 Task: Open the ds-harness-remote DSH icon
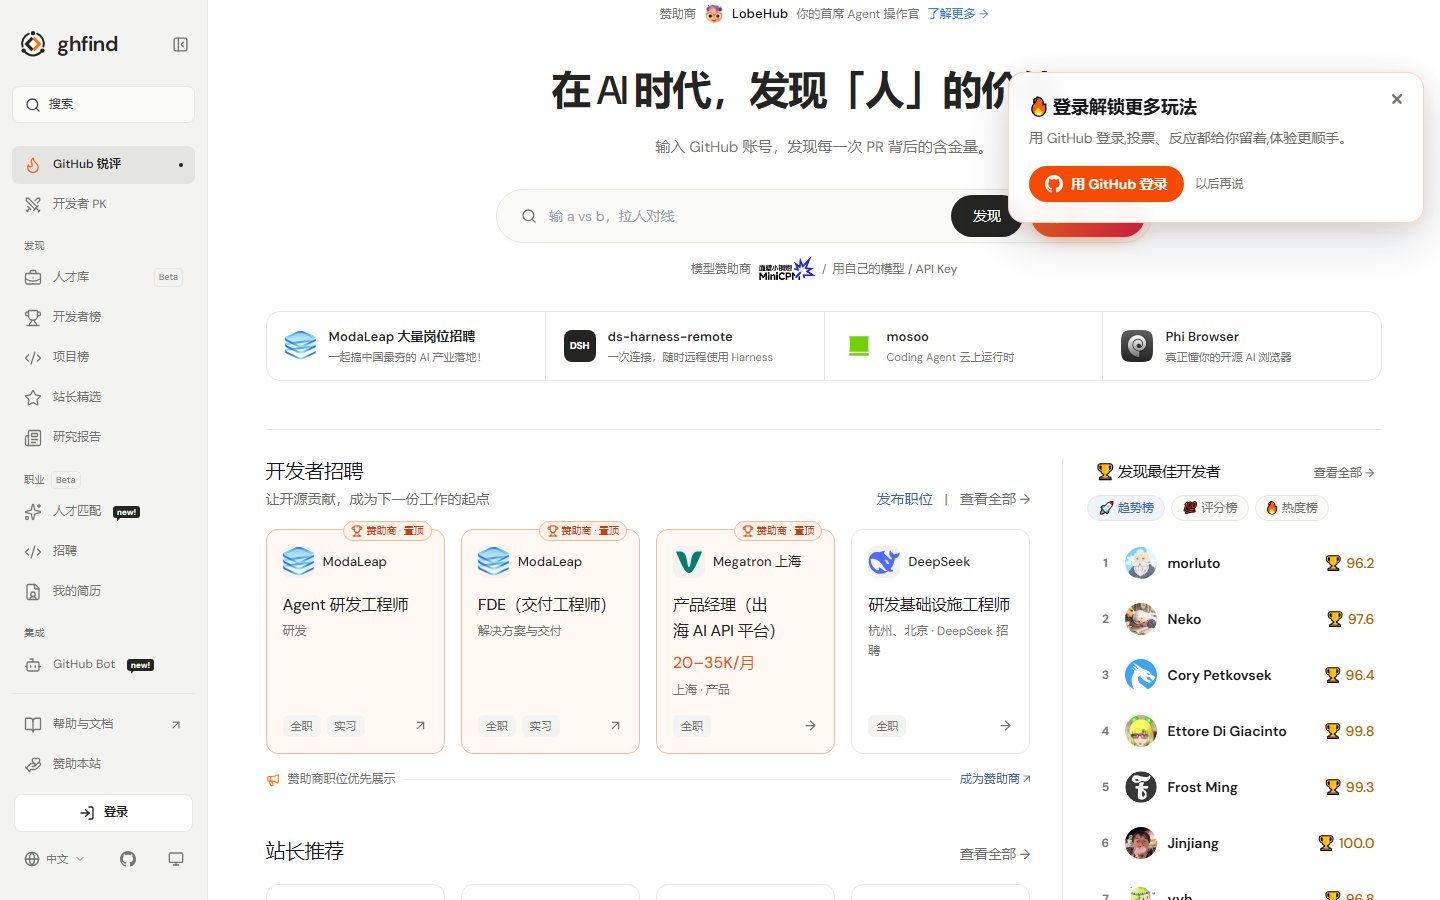580,345
